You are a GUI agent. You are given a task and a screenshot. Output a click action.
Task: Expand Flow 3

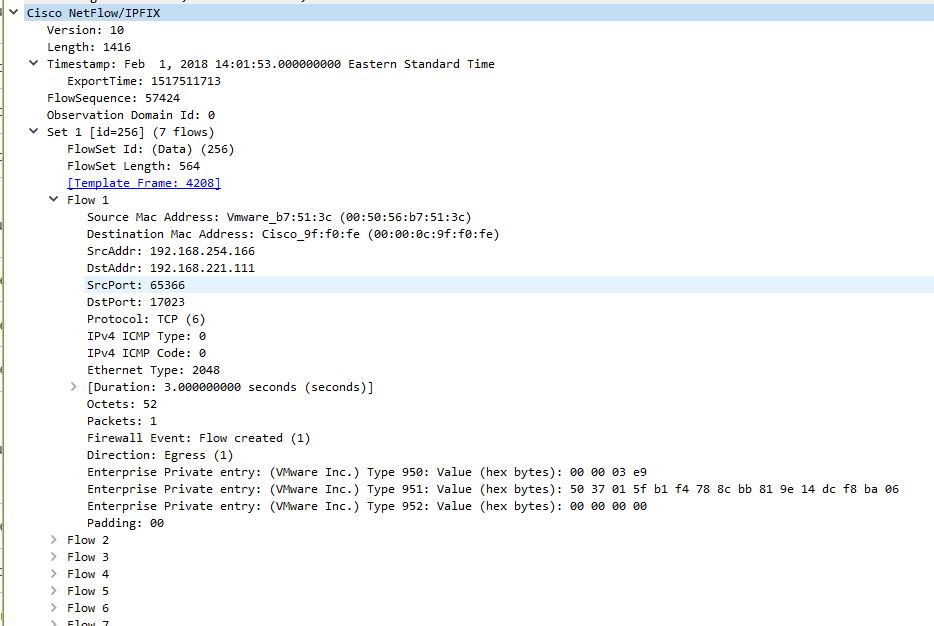click(x=54, y=556)
